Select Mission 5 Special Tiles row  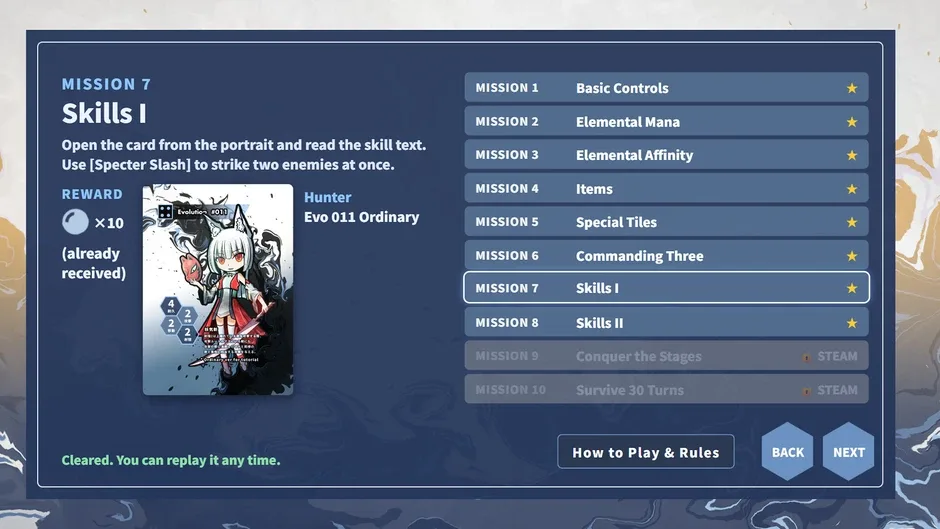point(666,222)
